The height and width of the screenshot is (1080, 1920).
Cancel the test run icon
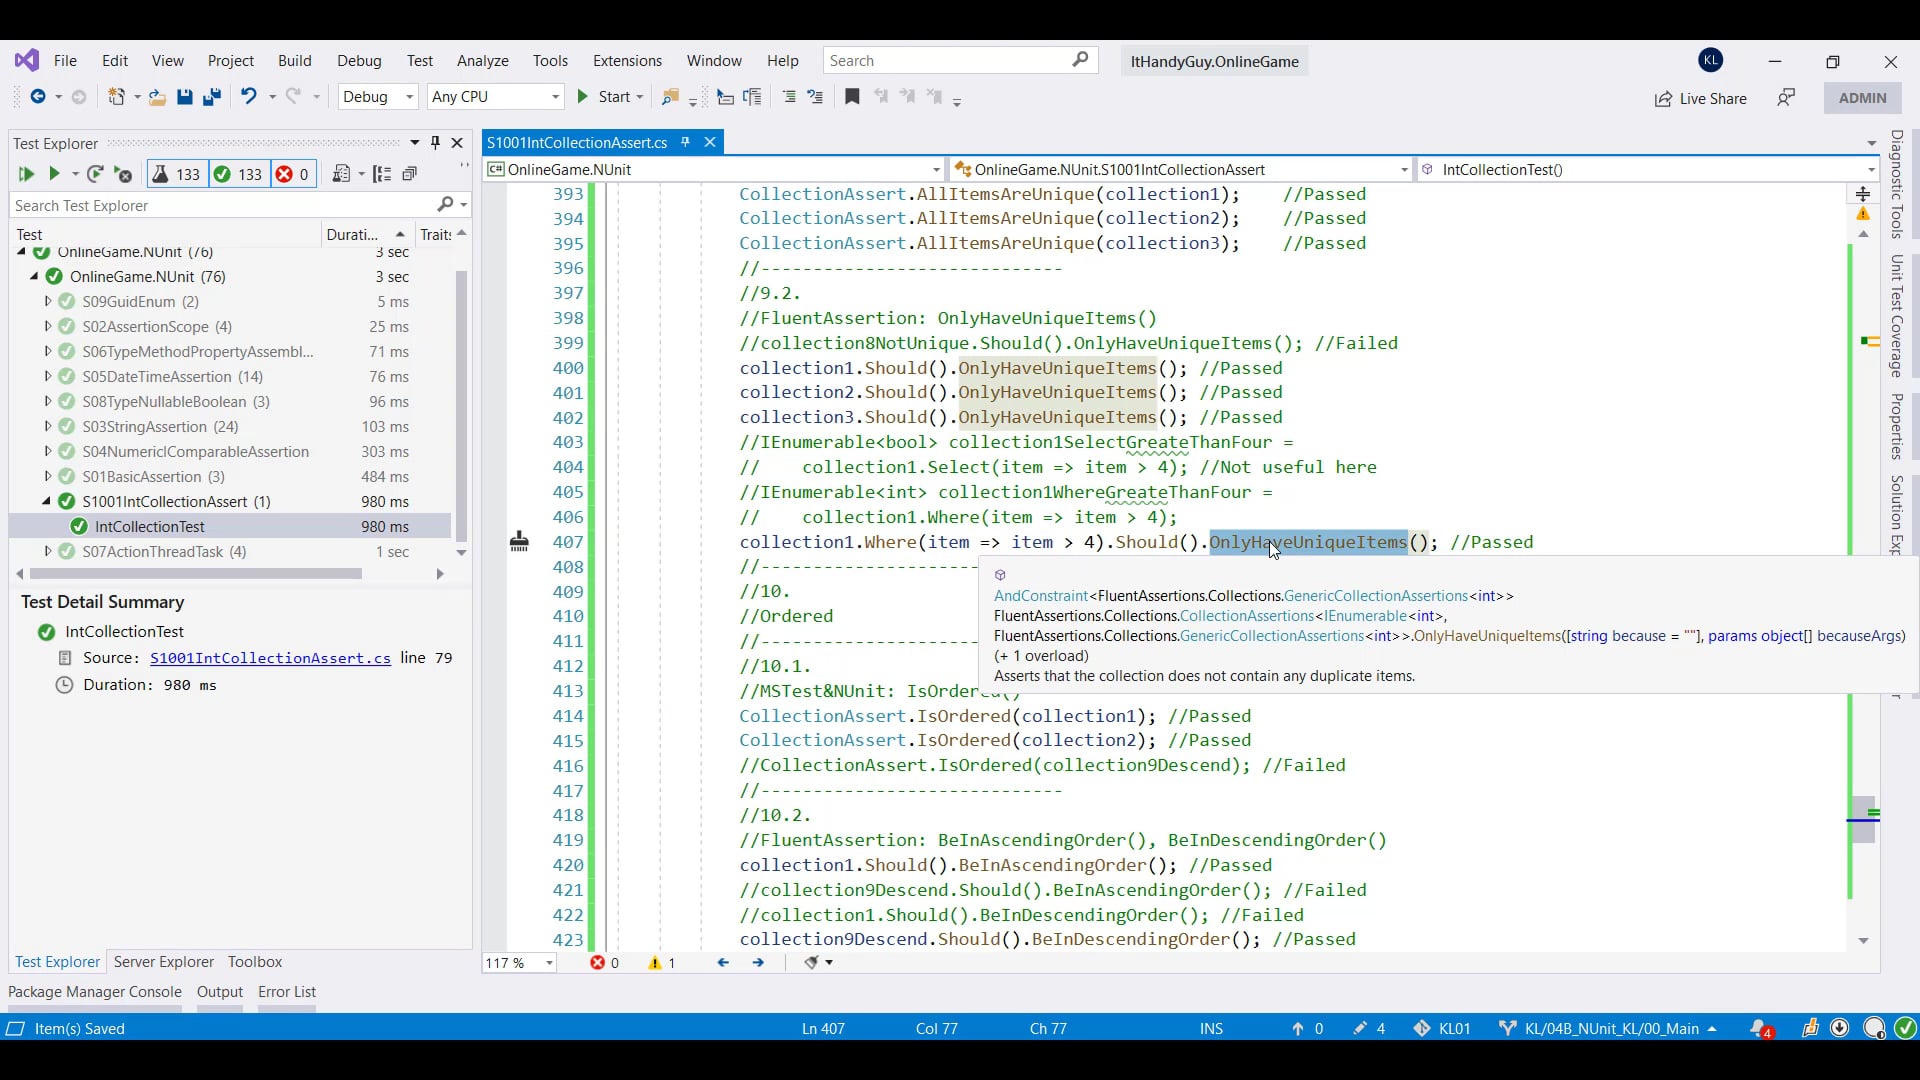tap(124, 175)
